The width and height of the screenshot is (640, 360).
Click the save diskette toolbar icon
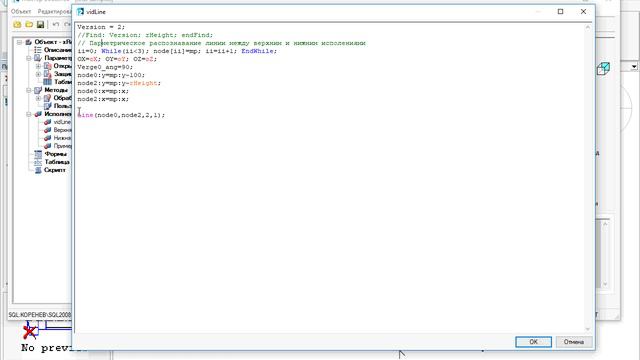click(x=40, y=24)
